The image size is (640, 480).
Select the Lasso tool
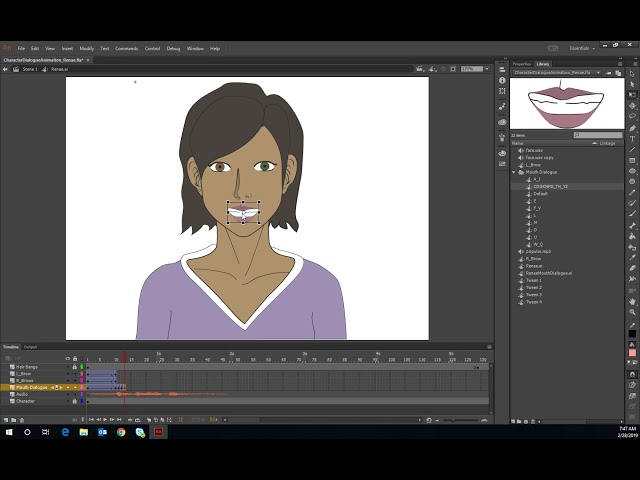tap(632, 116)
